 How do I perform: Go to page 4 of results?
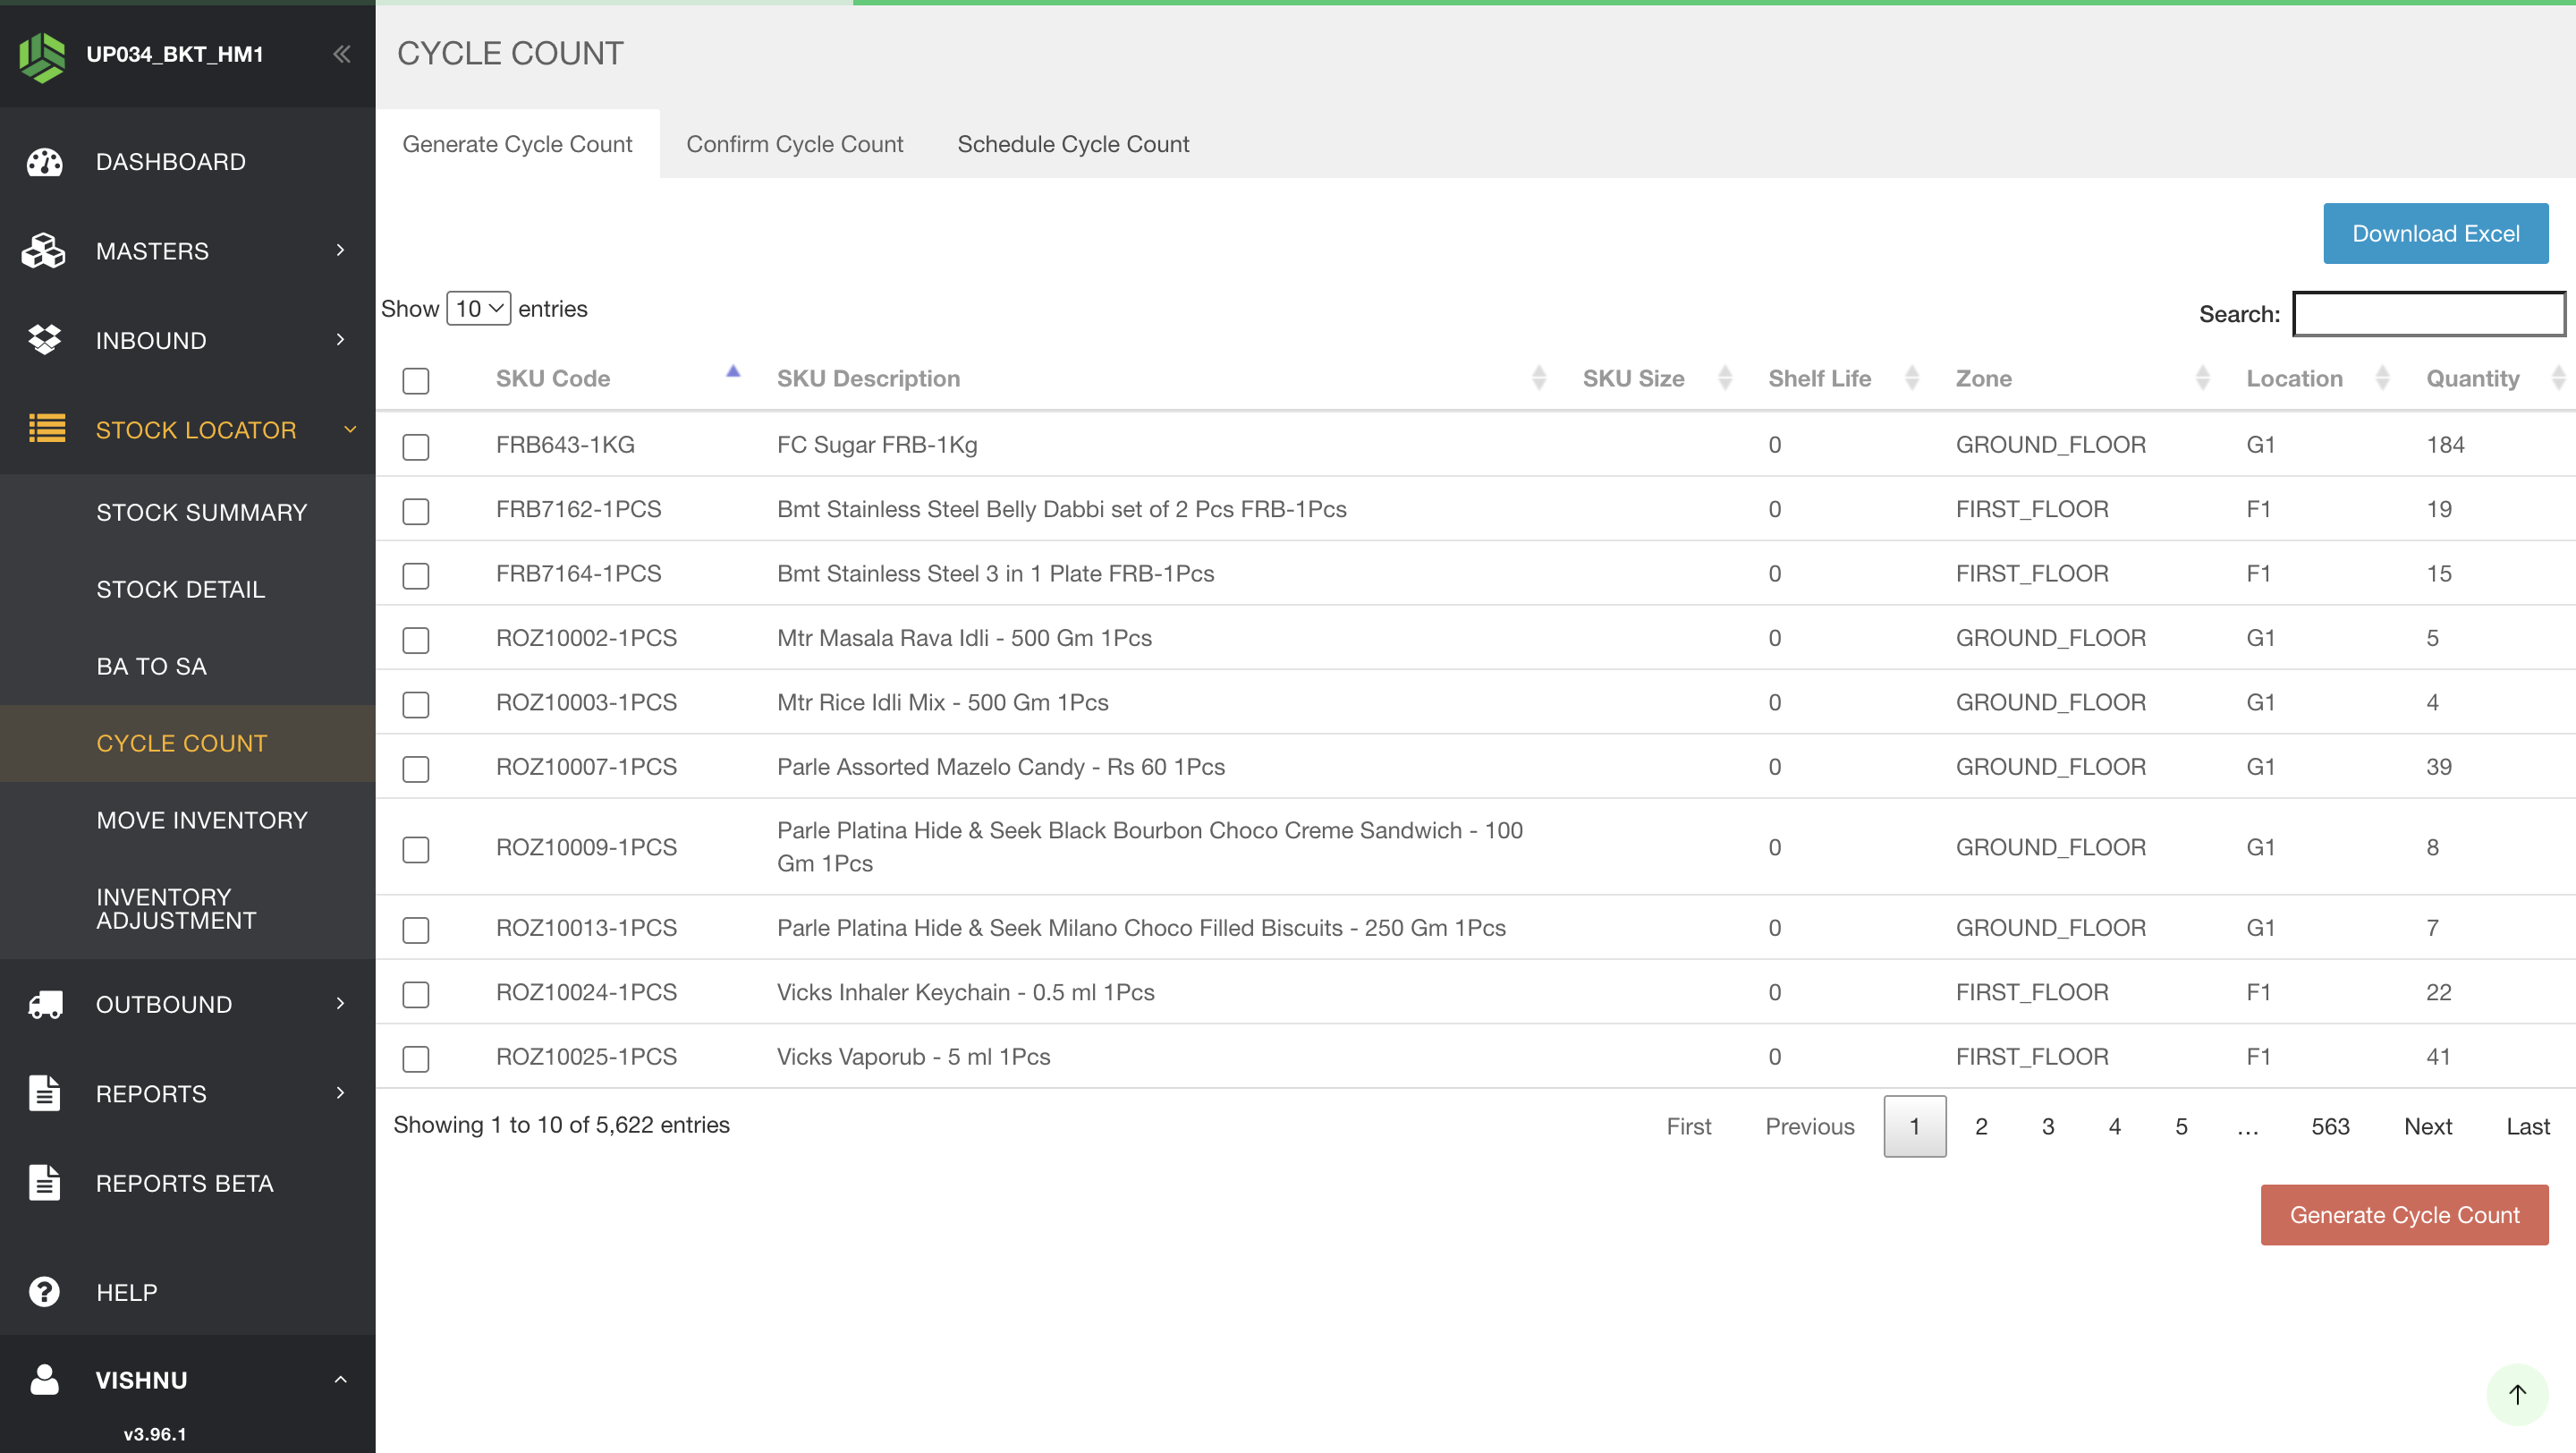[x=2114, y=1126]
